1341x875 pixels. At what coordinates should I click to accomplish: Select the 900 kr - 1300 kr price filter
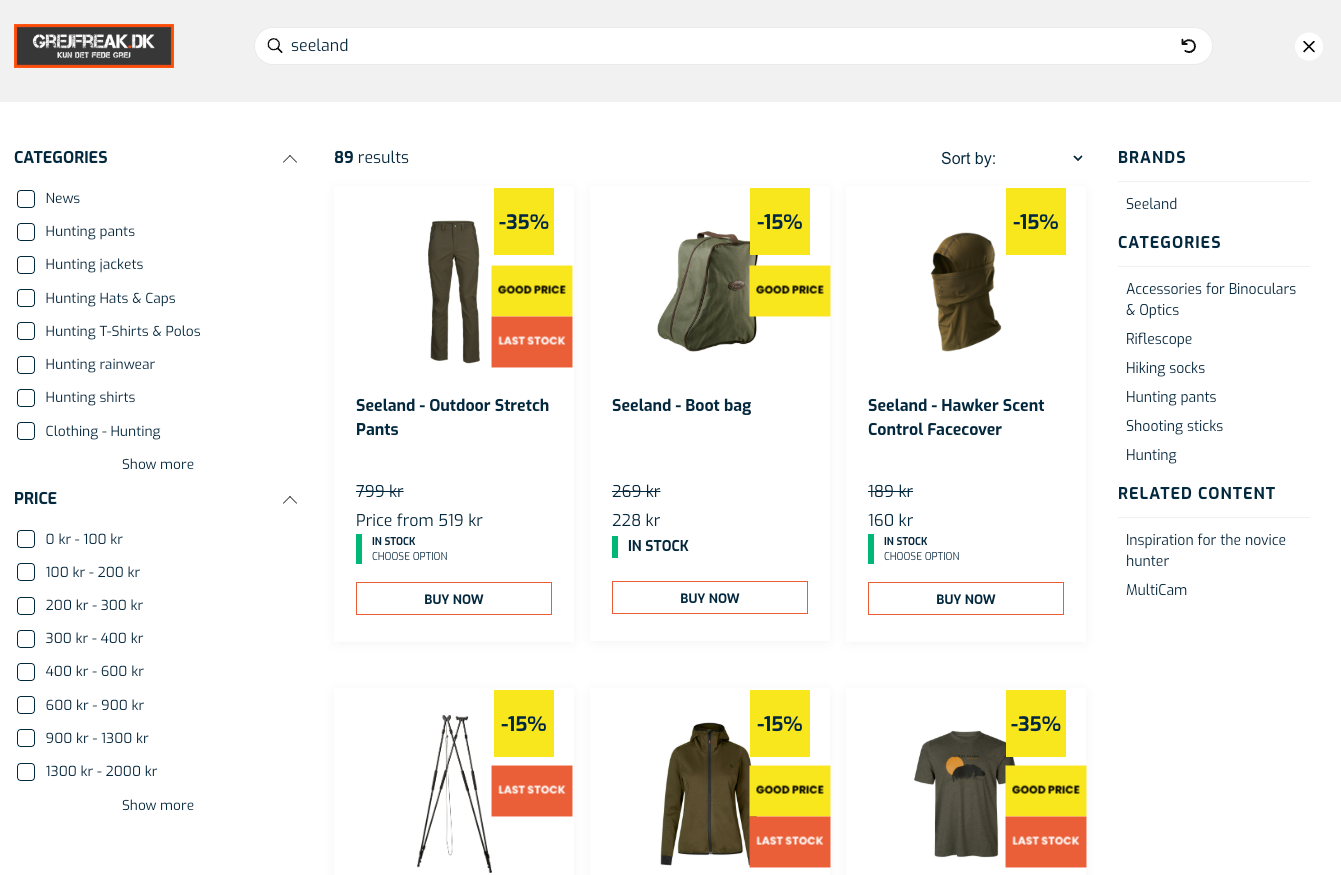(x=26, y=738)
